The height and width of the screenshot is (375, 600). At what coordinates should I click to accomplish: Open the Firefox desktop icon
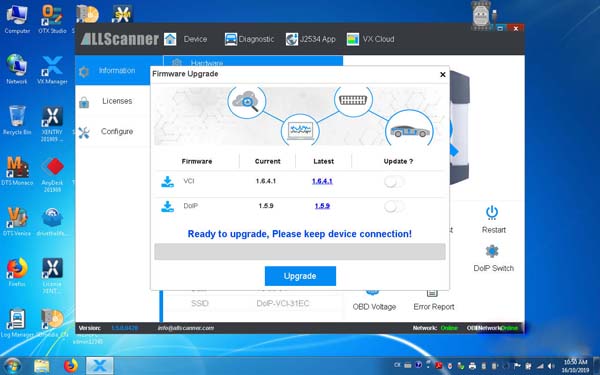pos(17,272)
